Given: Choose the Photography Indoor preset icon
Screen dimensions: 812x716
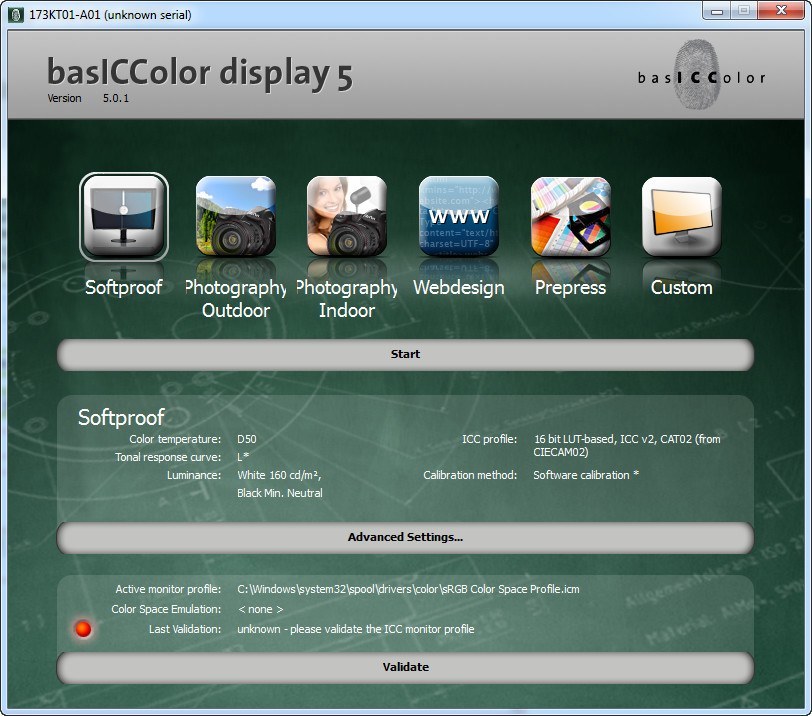Looking at the screenshot, I should pyautogui.click(x=347, y=216).
